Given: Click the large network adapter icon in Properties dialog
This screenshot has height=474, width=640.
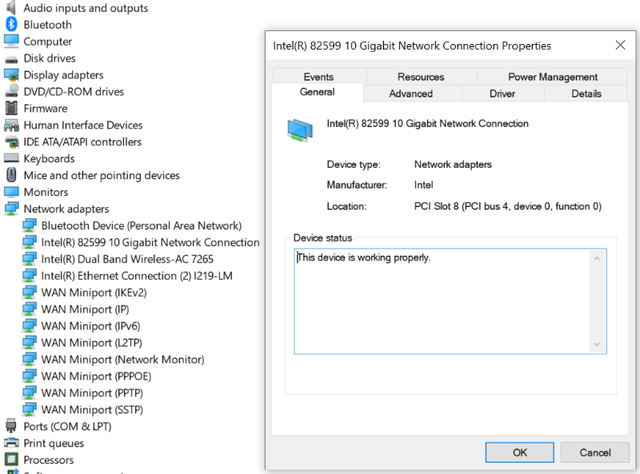Looking at the screenshot, I should (x=300, y=130).
